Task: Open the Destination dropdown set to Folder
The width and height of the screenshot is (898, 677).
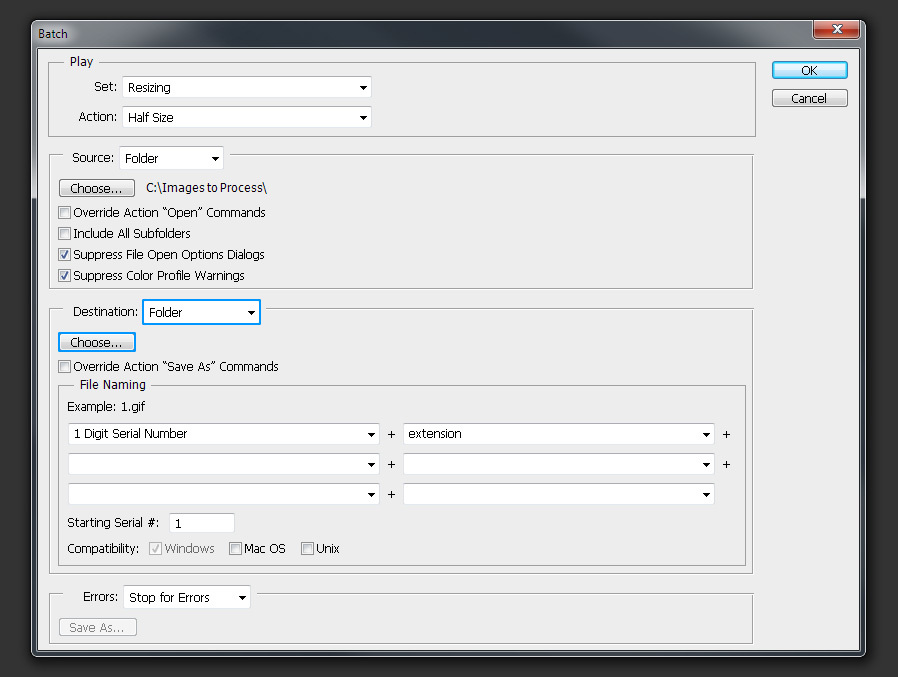Action: [202, 312]
